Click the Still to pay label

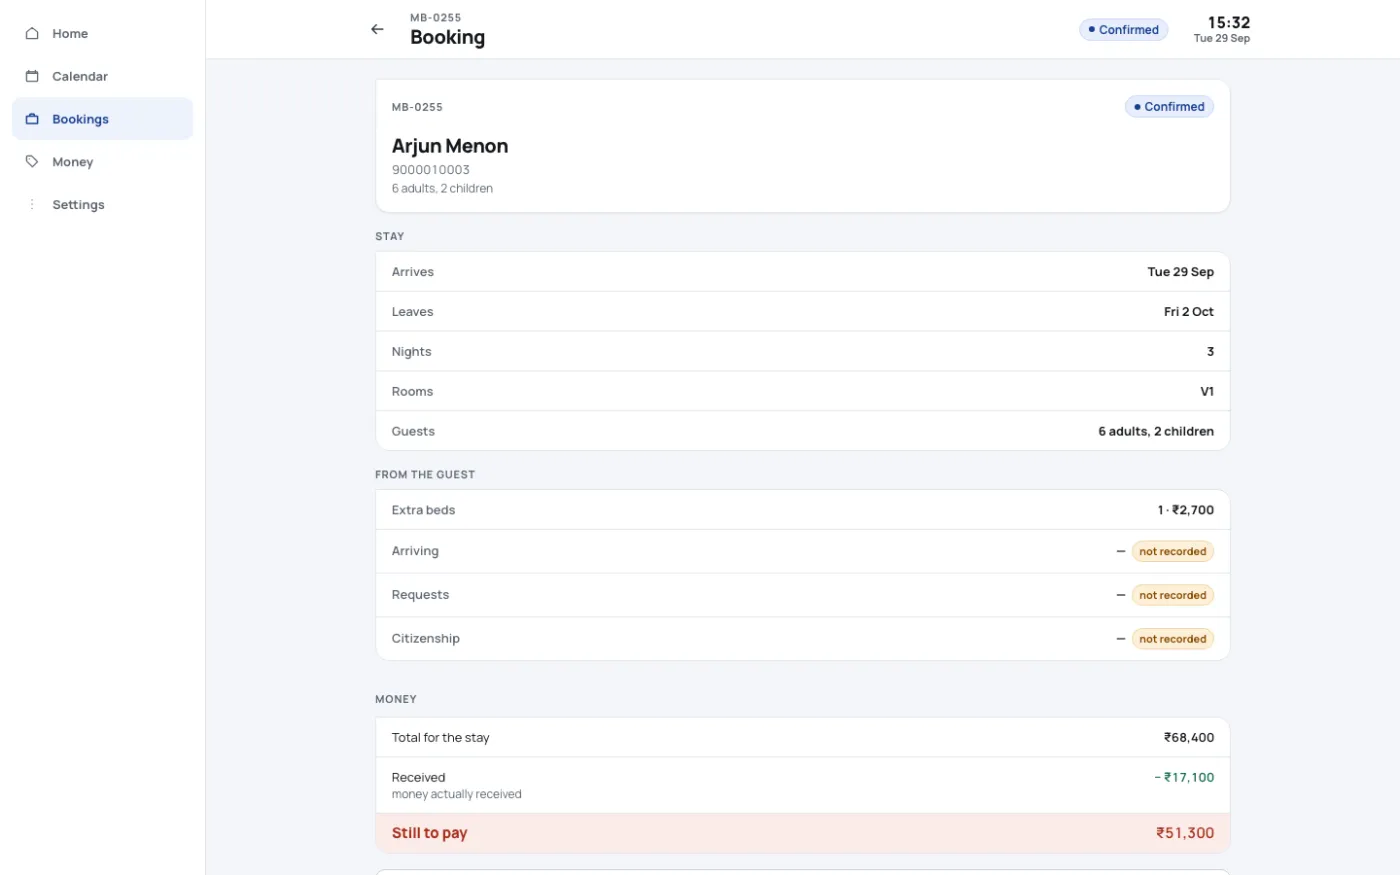tap(430, 833)
